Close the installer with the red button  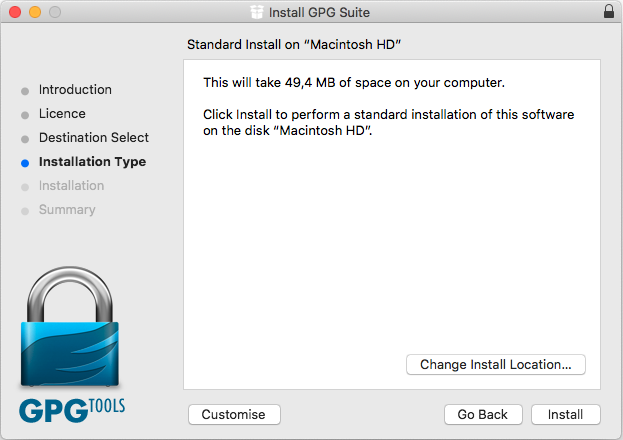[15, 12]
